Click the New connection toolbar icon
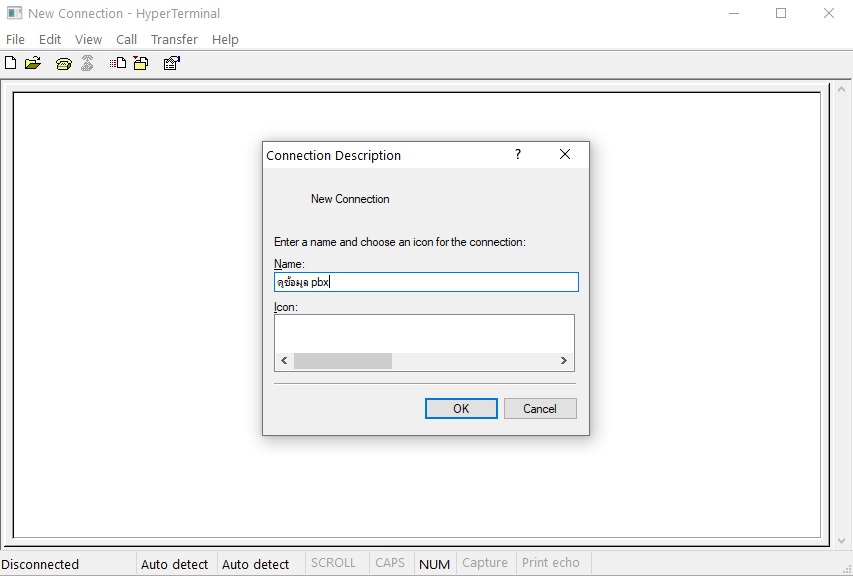Screen dimensions: 853x576 coord(9,62)
